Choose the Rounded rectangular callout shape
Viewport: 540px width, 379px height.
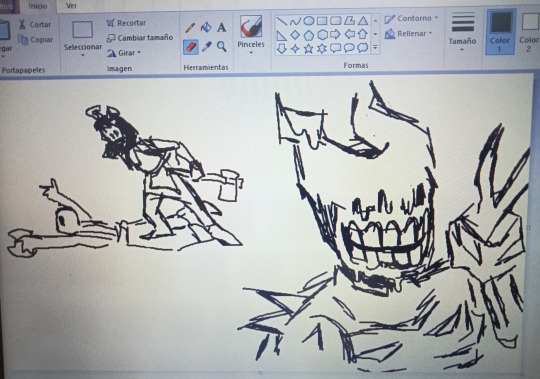point(335,48)
